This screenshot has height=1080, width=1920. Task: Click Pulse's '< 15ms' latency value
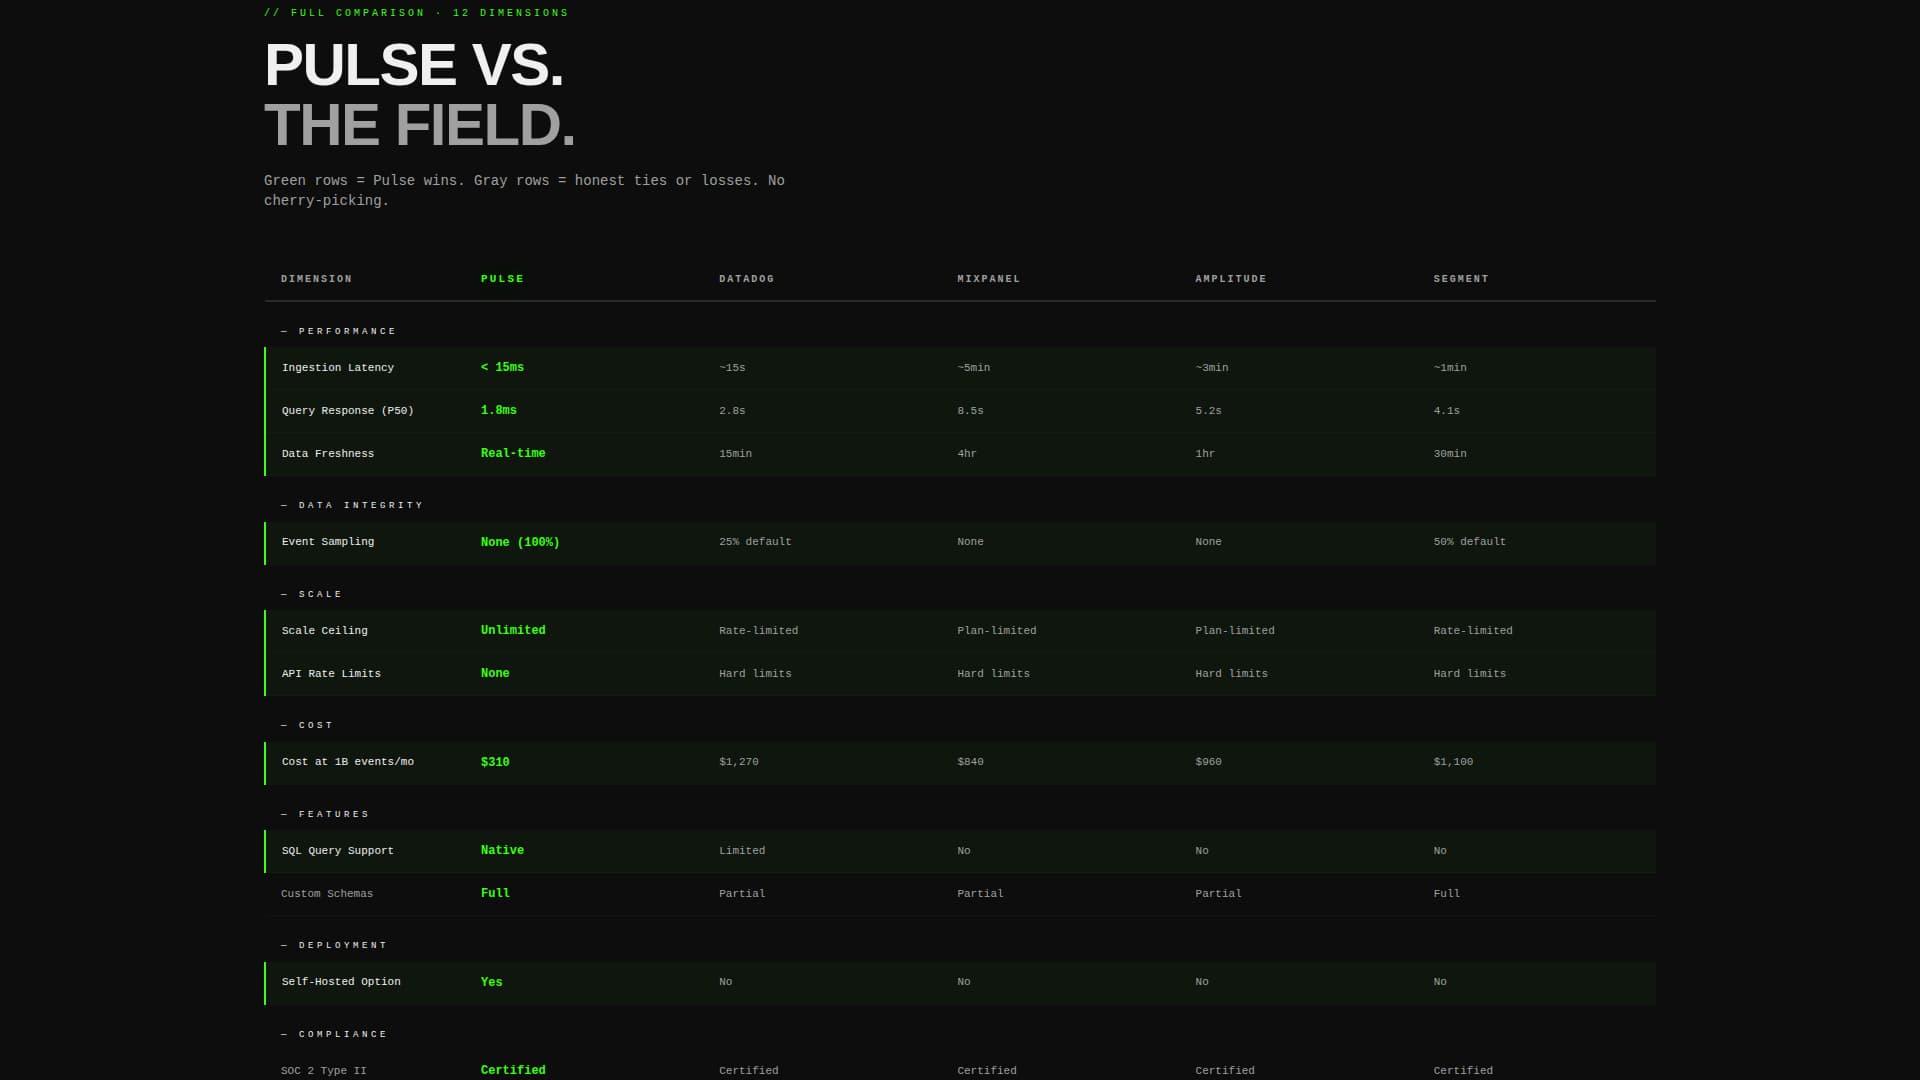tap(502, 367)
